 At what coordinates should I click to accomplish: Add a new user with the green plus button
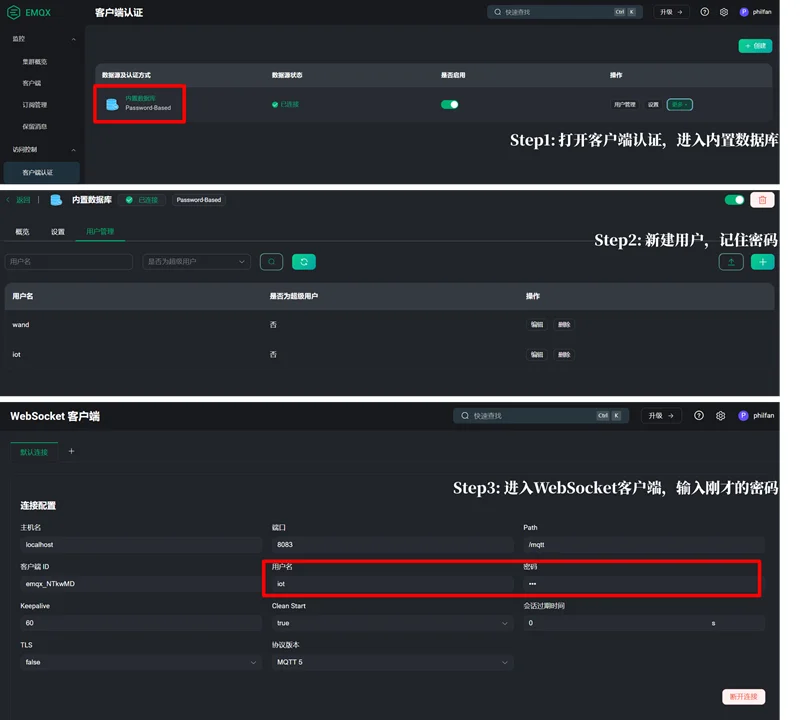click(x=762, y=262)
